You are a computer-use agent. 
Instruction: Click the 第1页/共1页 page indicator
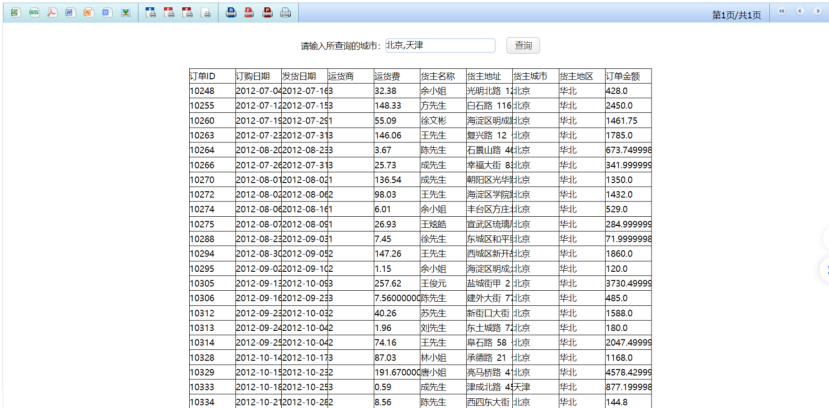coord(735,15)
